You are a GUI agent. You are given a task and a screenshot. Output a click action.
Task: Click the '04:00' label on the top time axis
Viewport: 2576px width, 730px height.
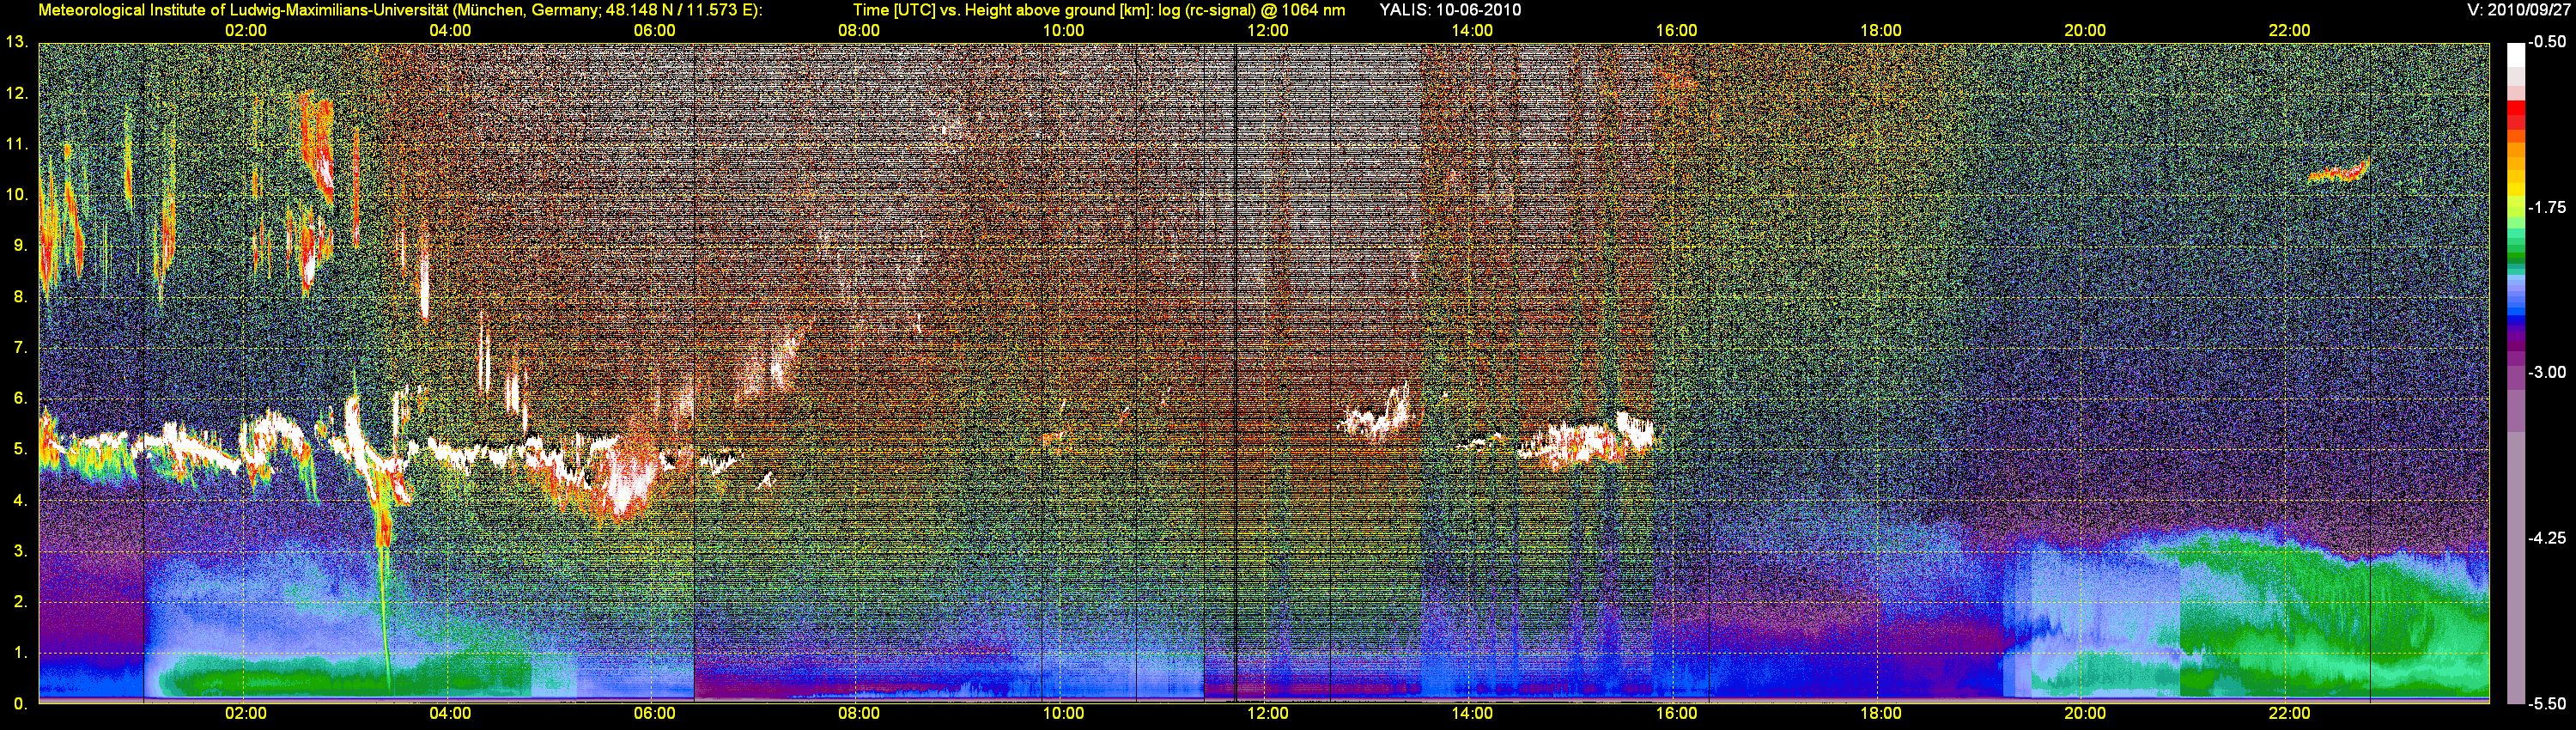tap(450, 31)
